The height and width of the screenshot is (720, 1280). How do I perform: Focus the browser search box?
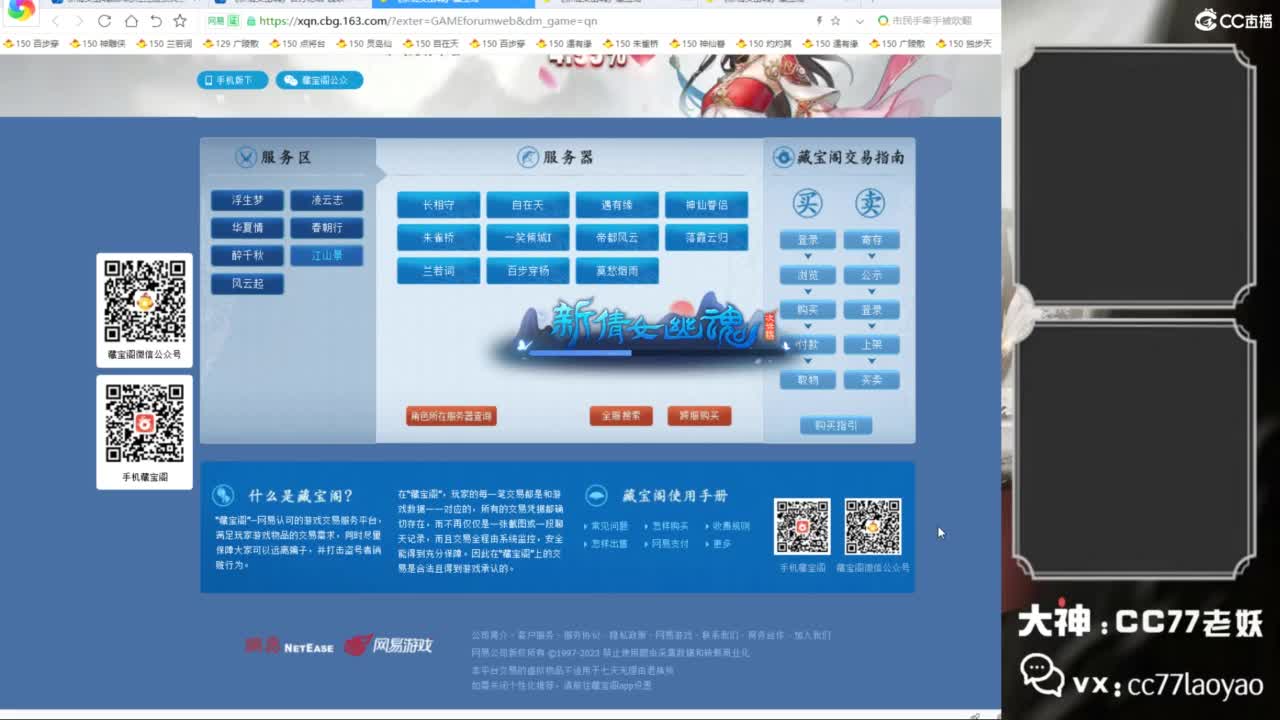pos(931,21)
